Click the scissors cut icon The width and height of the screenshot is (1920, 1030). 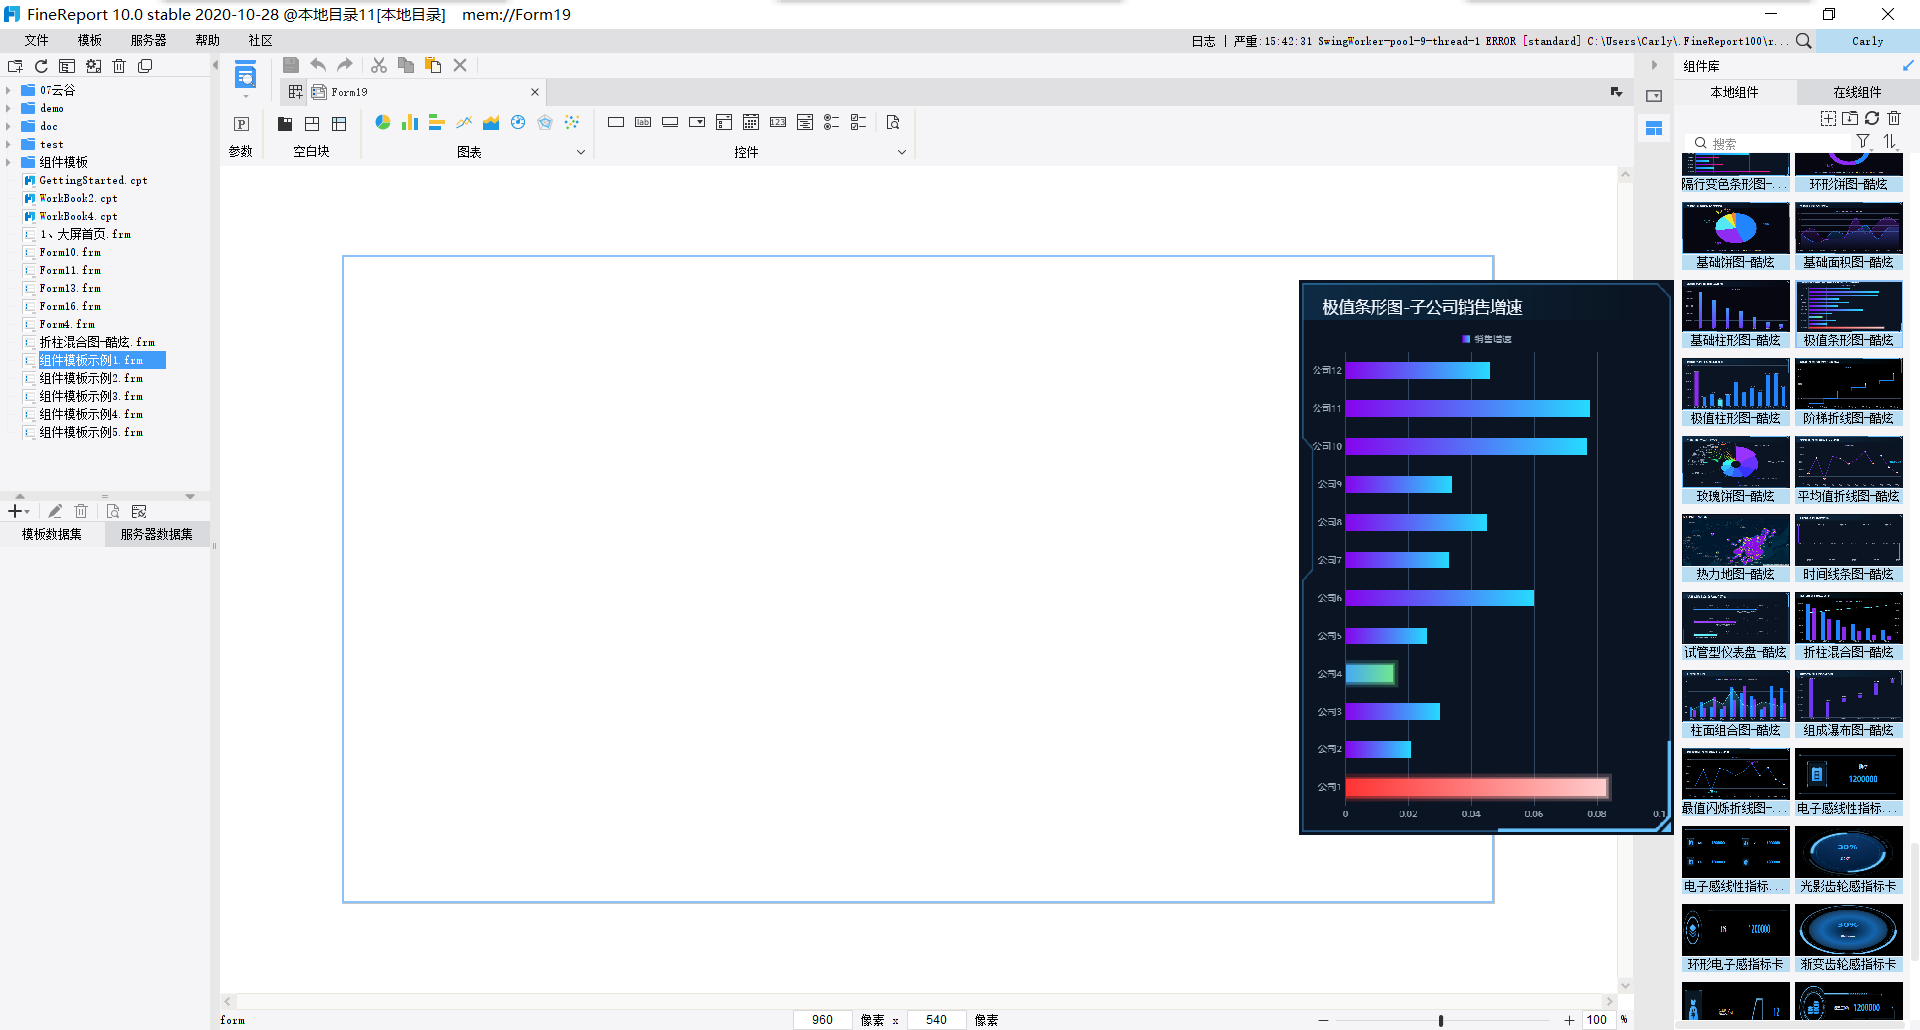tap(379, 65)
